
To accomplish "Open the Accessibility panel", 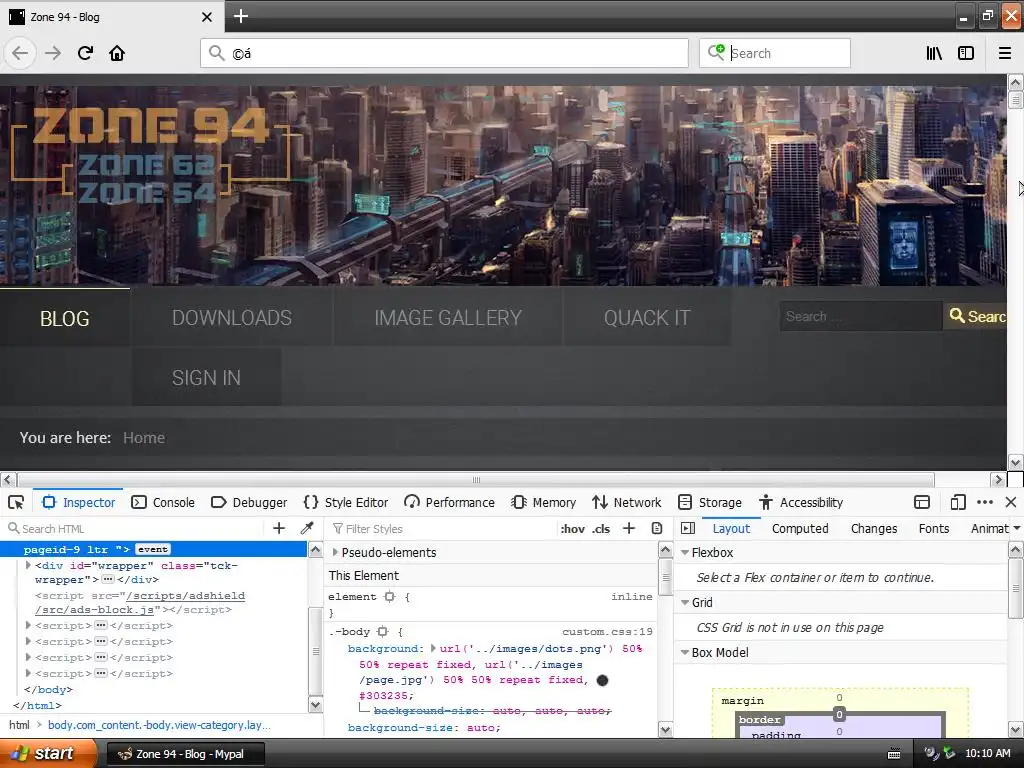I will [x=801, y=502].
